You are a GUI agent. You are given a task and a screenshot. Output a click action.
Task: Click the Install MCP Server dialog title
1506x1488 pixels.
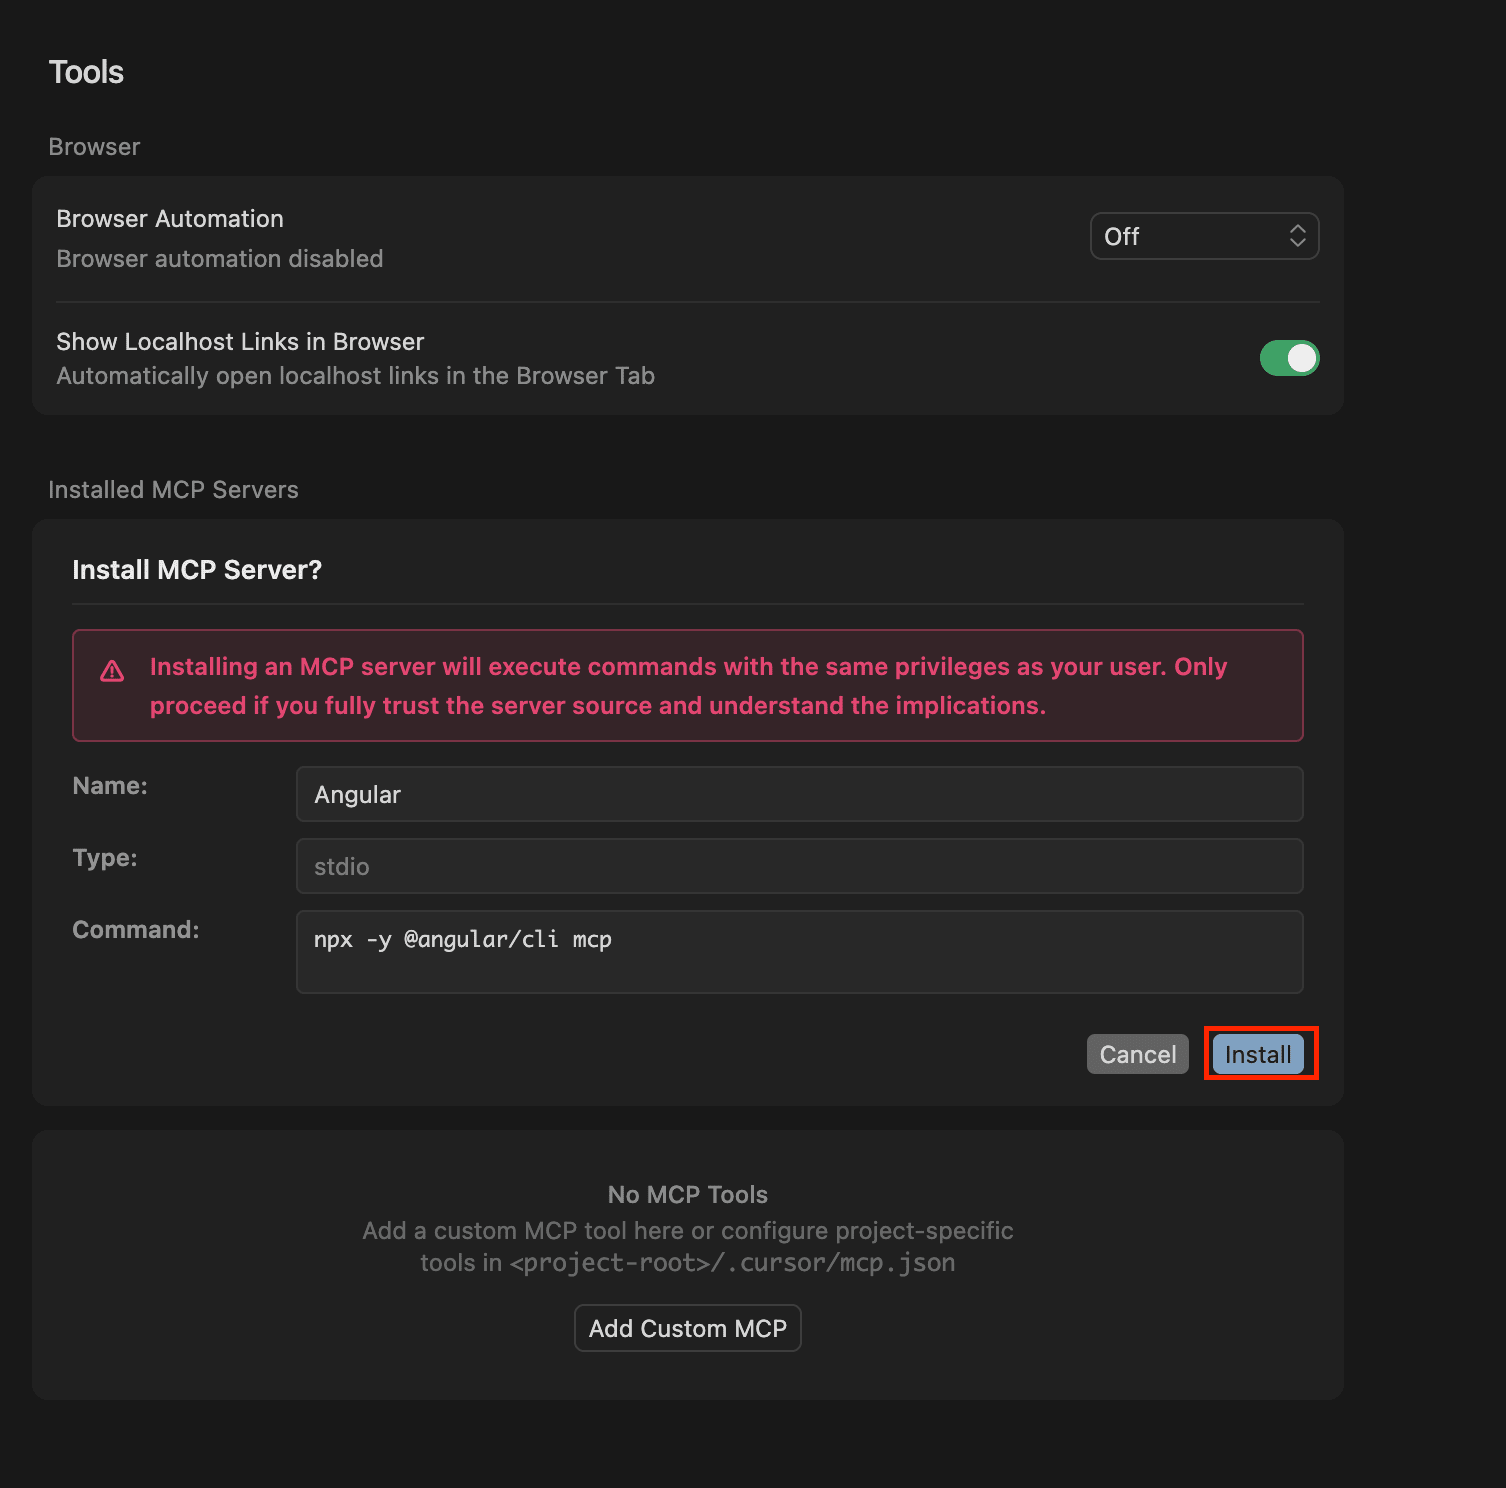[x=196, y=569]
